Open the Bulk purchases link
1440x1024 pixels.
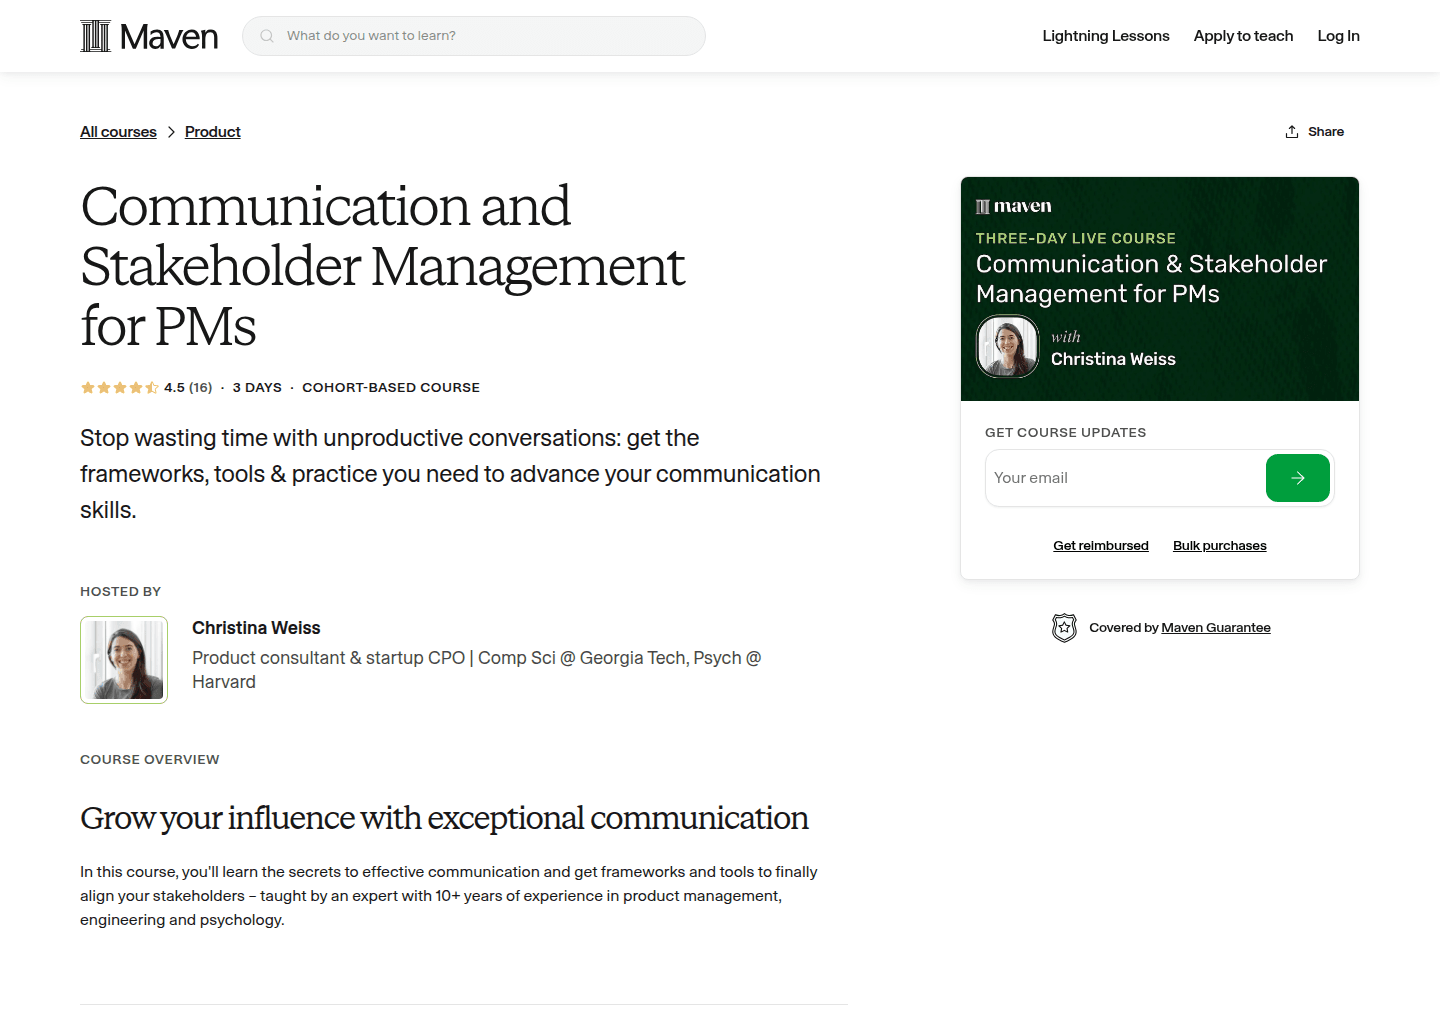[x=1219, y=545]
